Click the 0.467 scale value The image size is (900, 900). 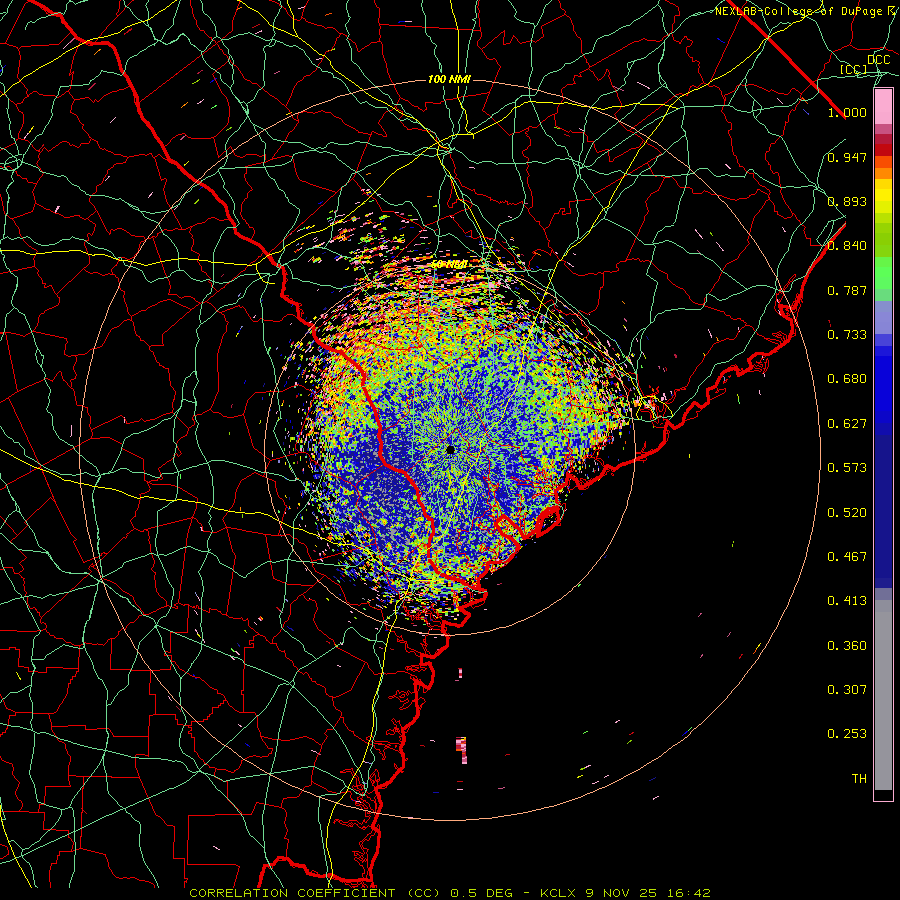847,557
